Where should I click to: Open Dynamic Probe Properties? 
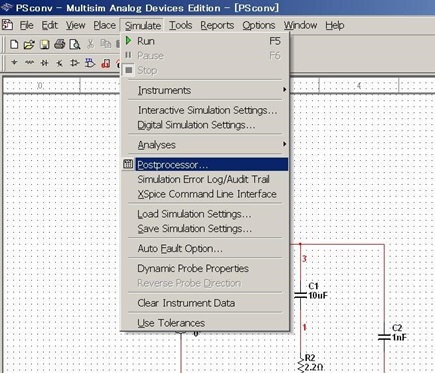coord(205,268)
